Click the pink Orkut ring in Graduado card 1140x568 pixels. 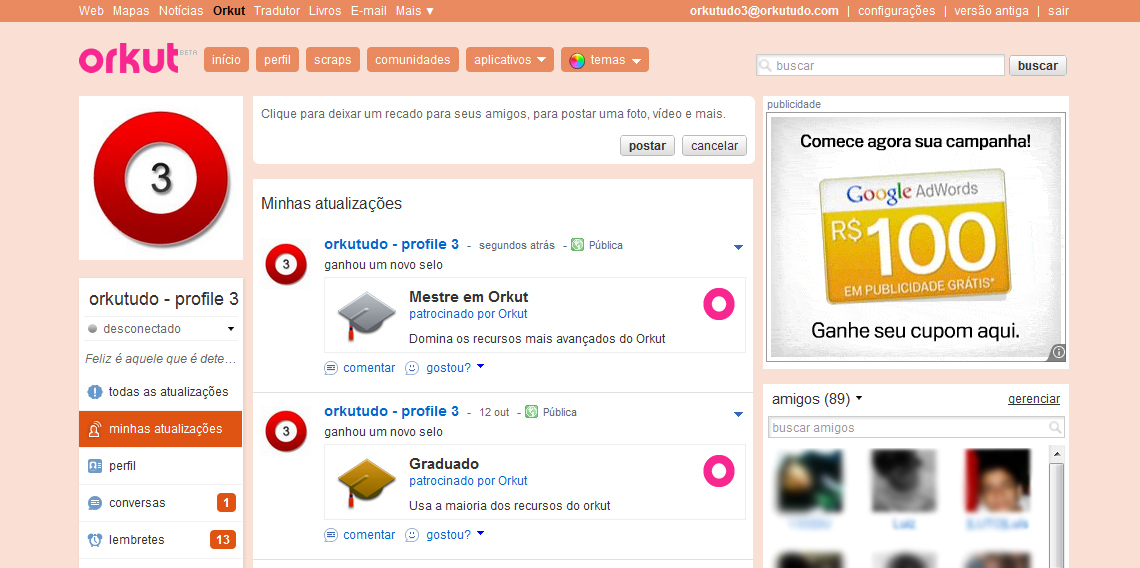719,471
